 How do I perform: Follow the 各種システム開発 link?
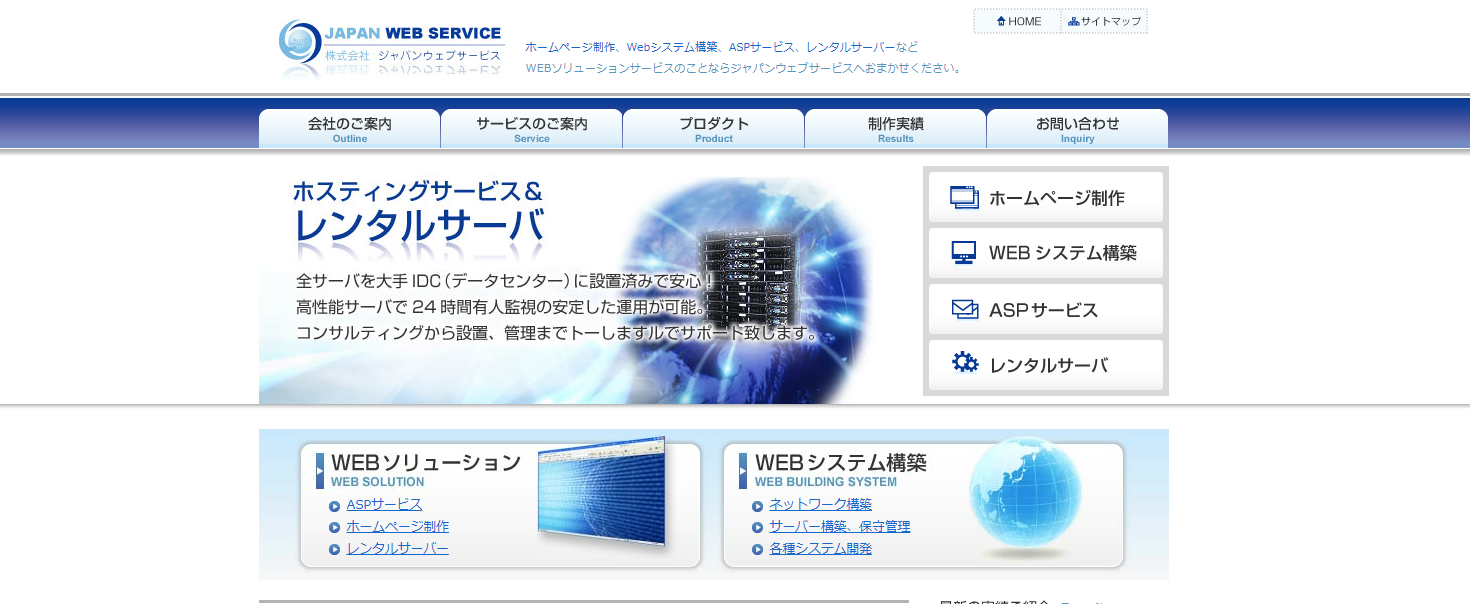[820, 549]
